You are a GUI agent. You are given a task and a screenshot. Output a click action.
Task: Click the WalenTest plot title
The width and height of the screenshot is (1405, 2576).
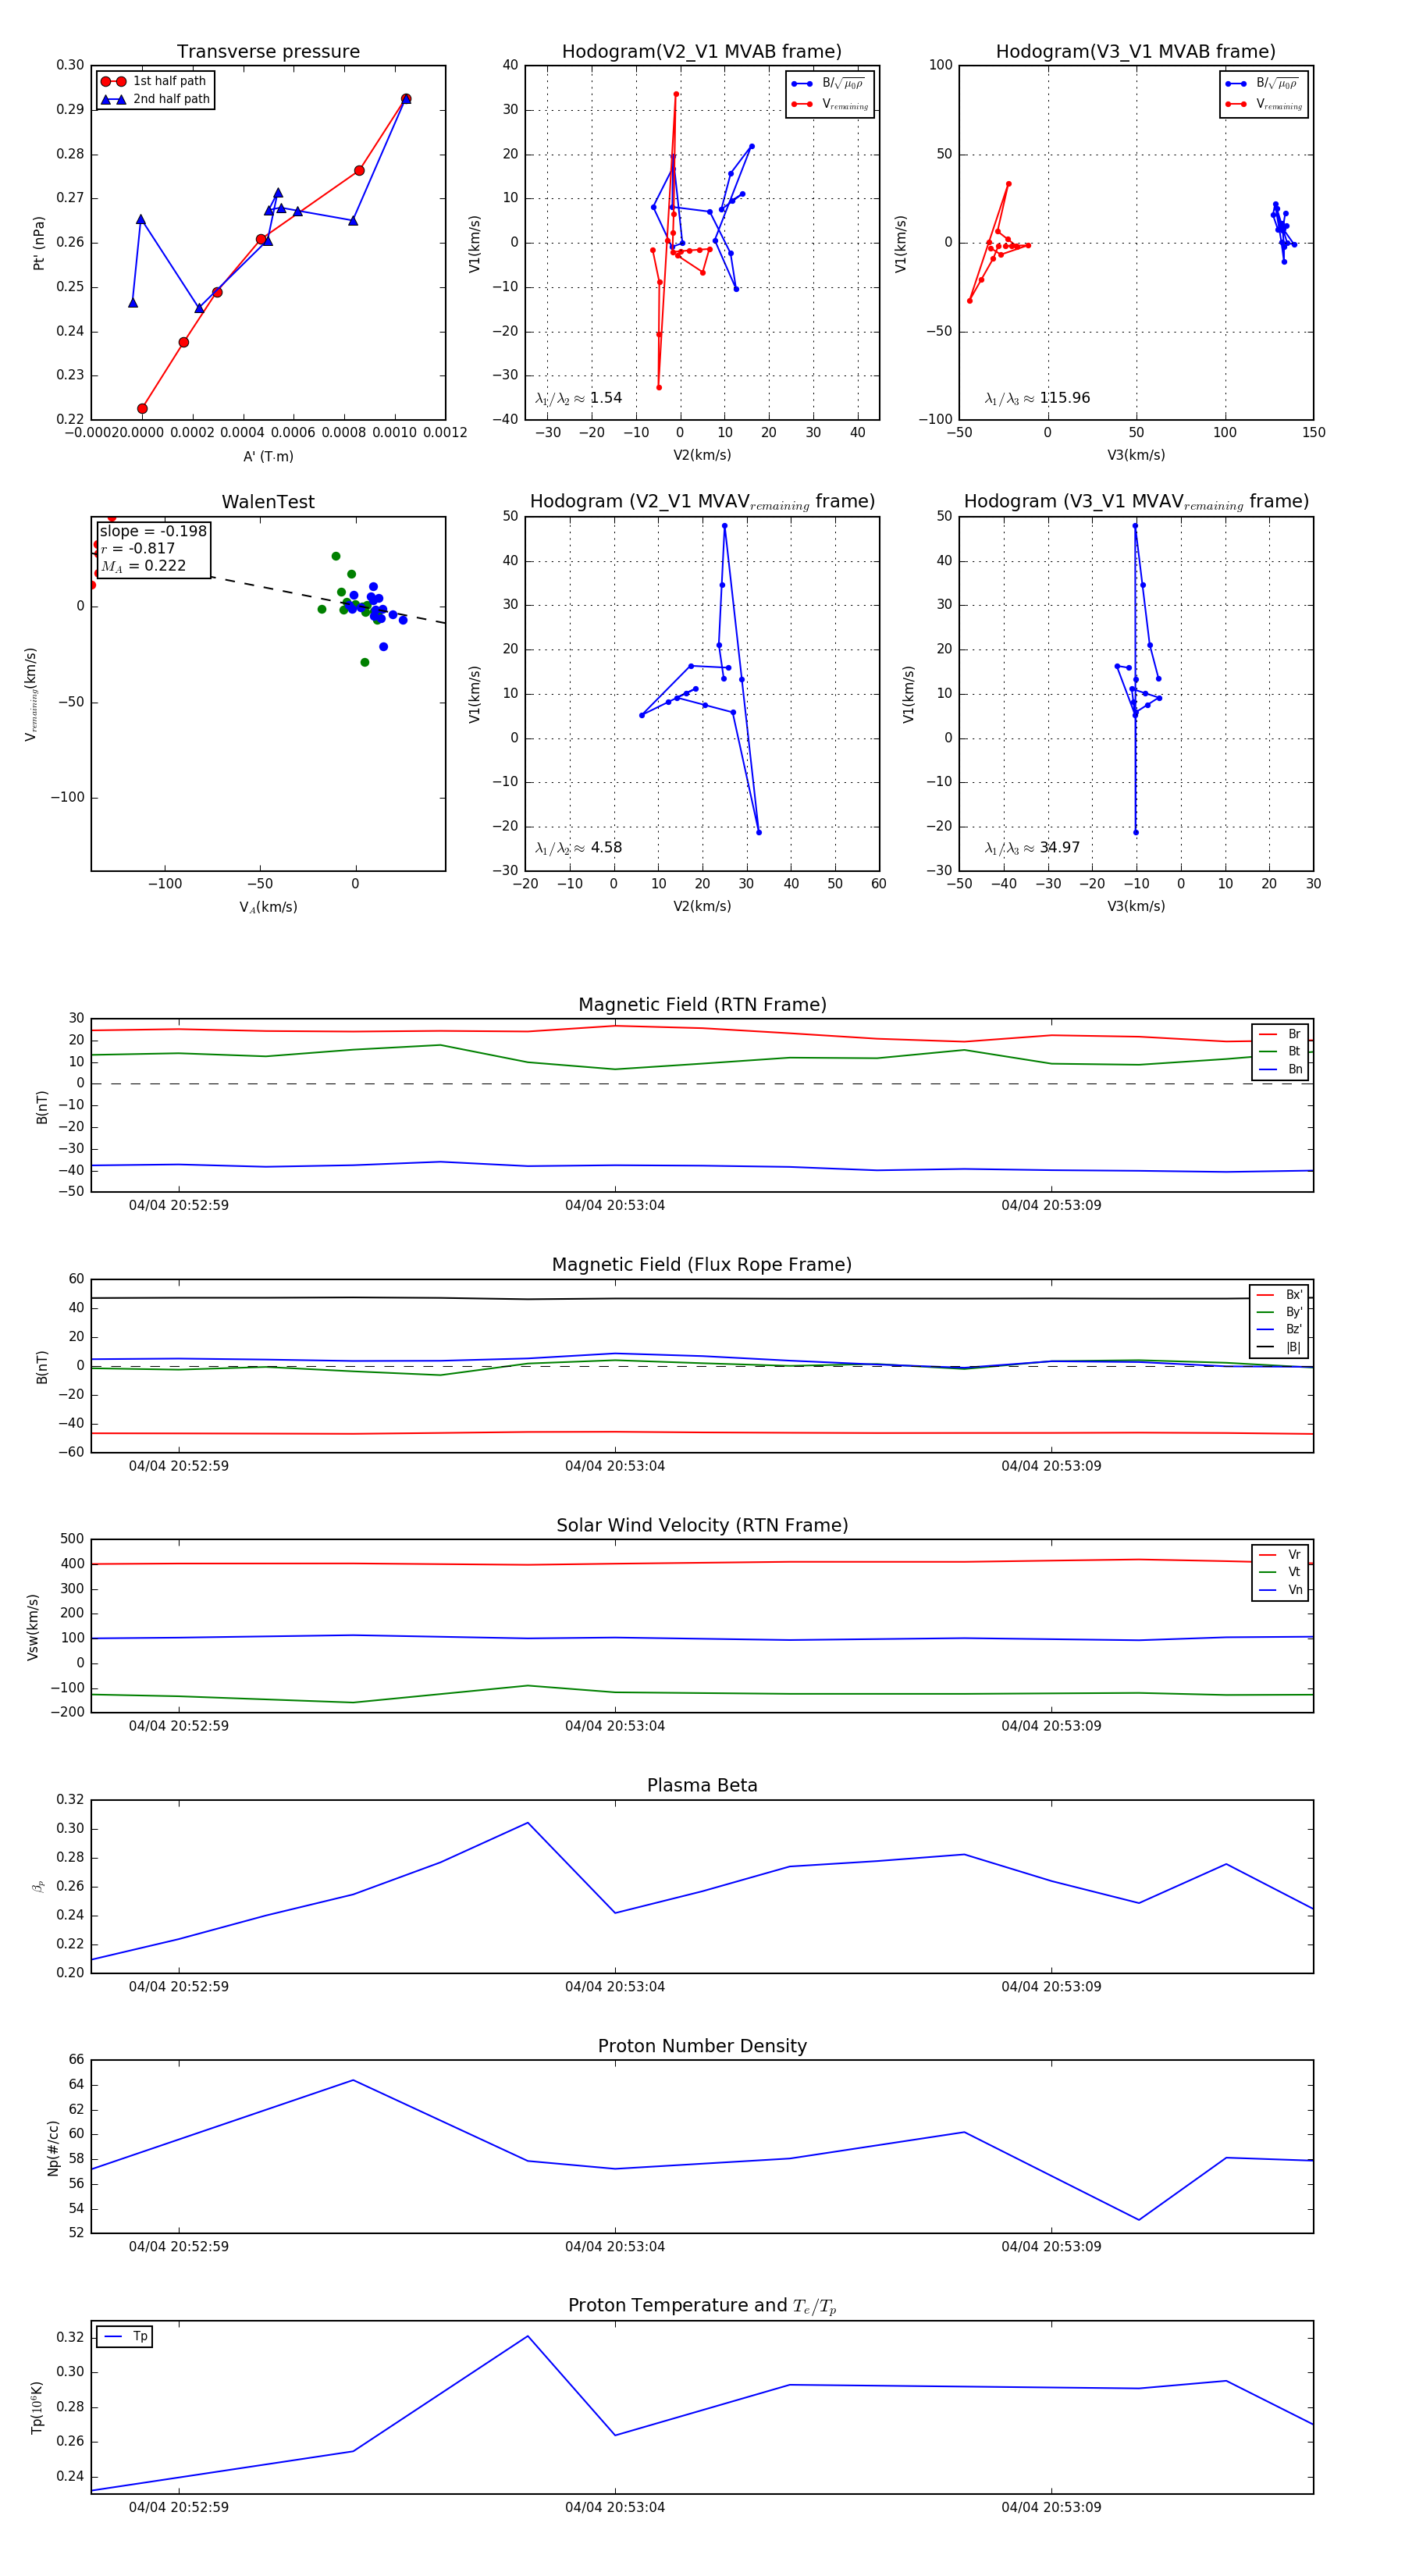268,502
